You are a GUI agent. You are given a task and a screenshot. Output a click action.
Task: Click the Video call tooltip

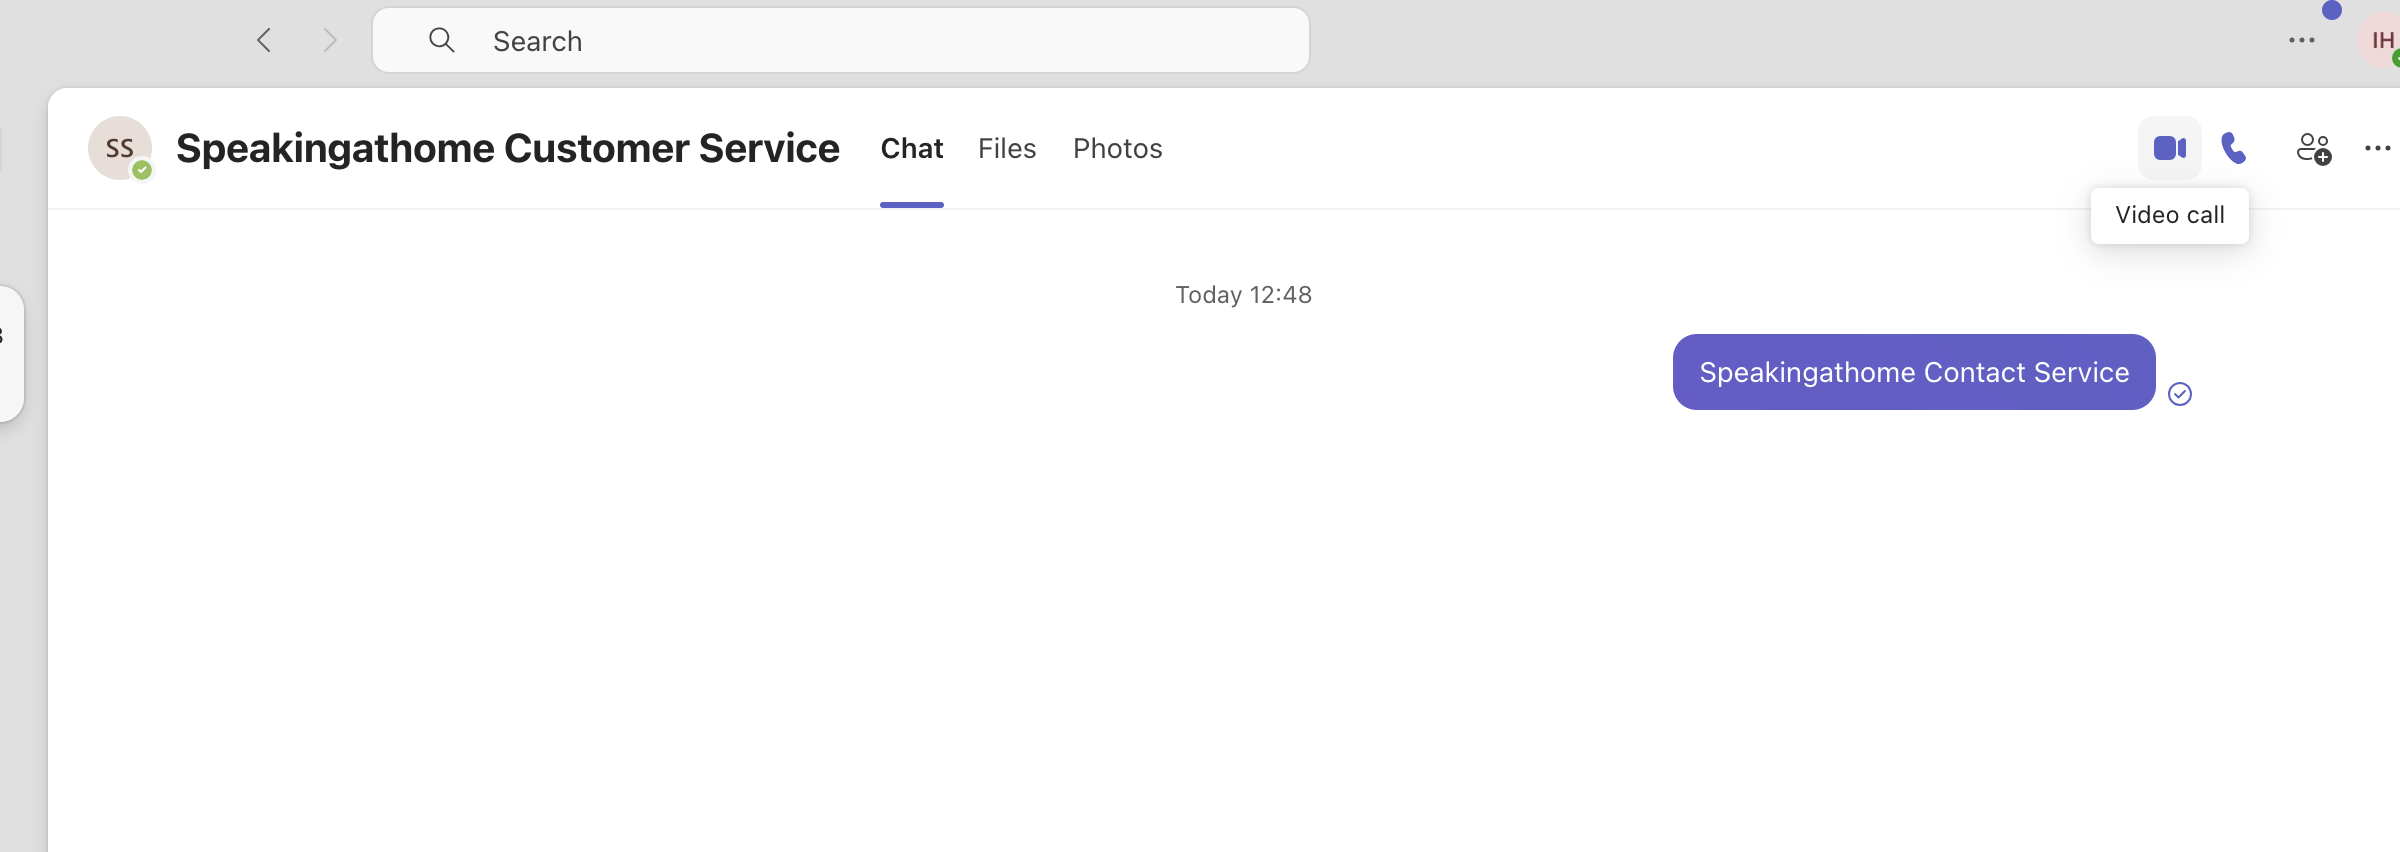(x=2169, y=215)
